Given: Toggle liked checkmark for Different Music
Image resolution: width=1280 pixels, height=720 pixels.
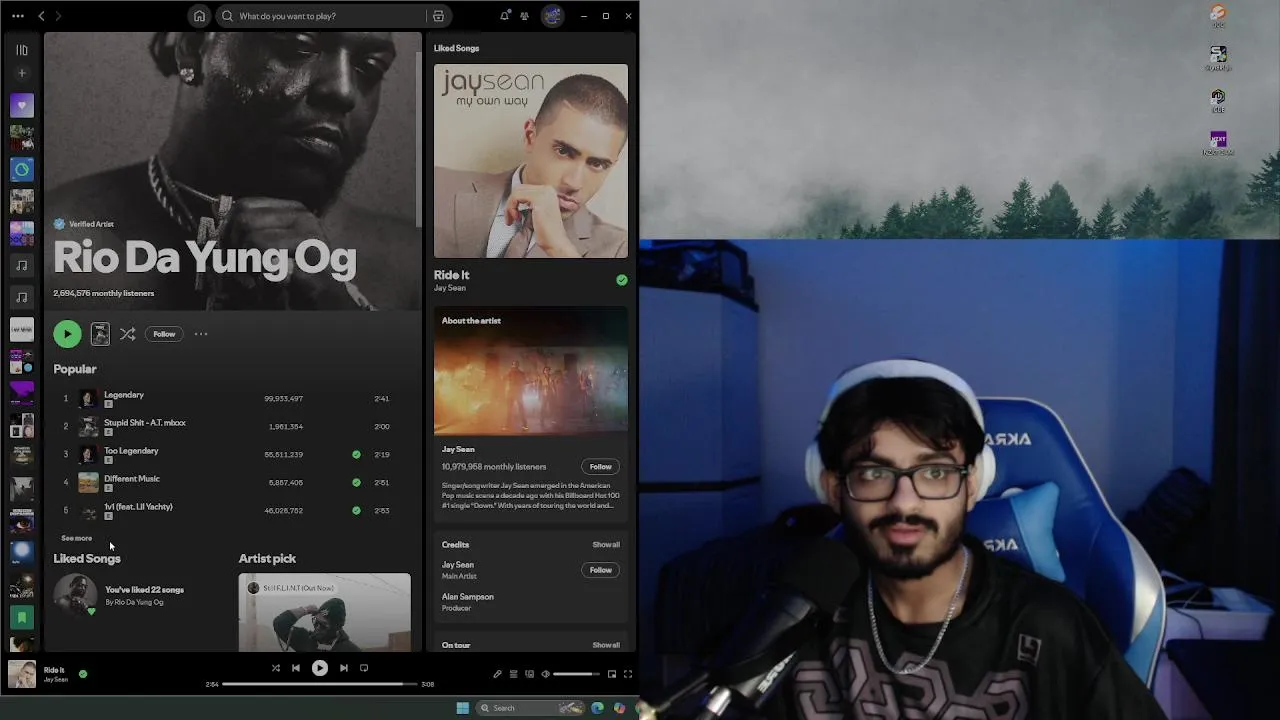Looking at the screenshot, I should coord(356,482).
